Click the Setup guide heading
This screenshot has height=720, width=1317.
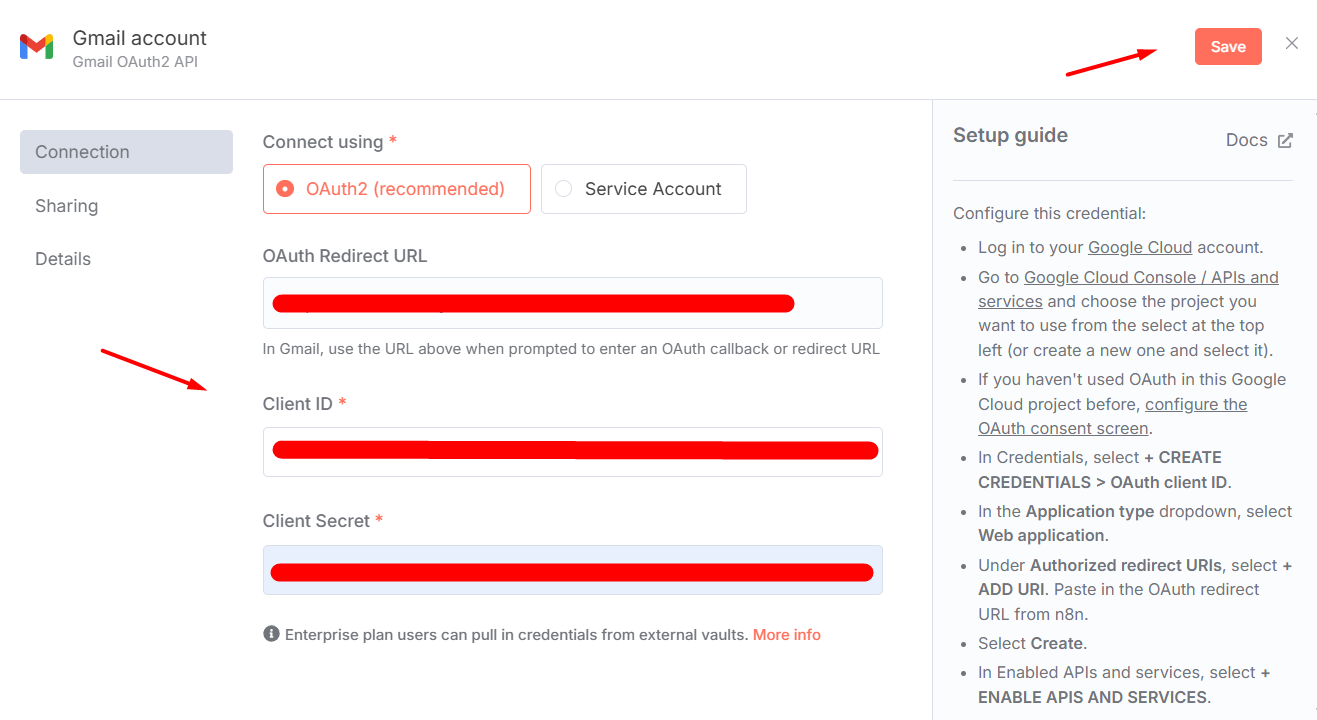[x=1010, y=135]
